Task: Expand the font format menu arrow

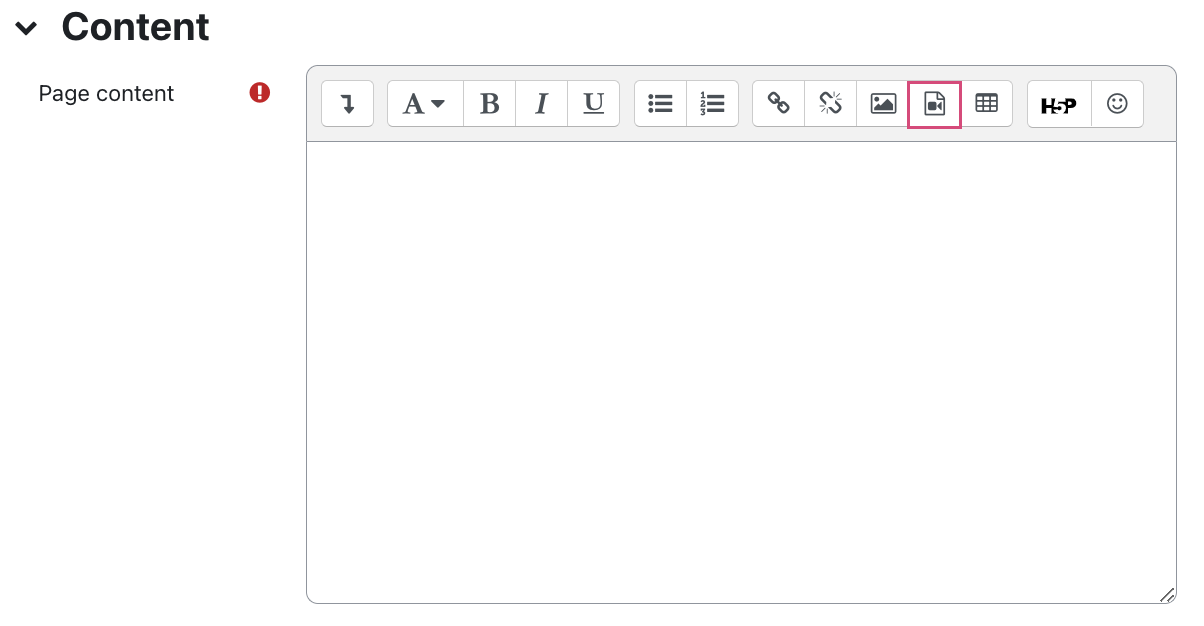Action: tap(438, 104)
